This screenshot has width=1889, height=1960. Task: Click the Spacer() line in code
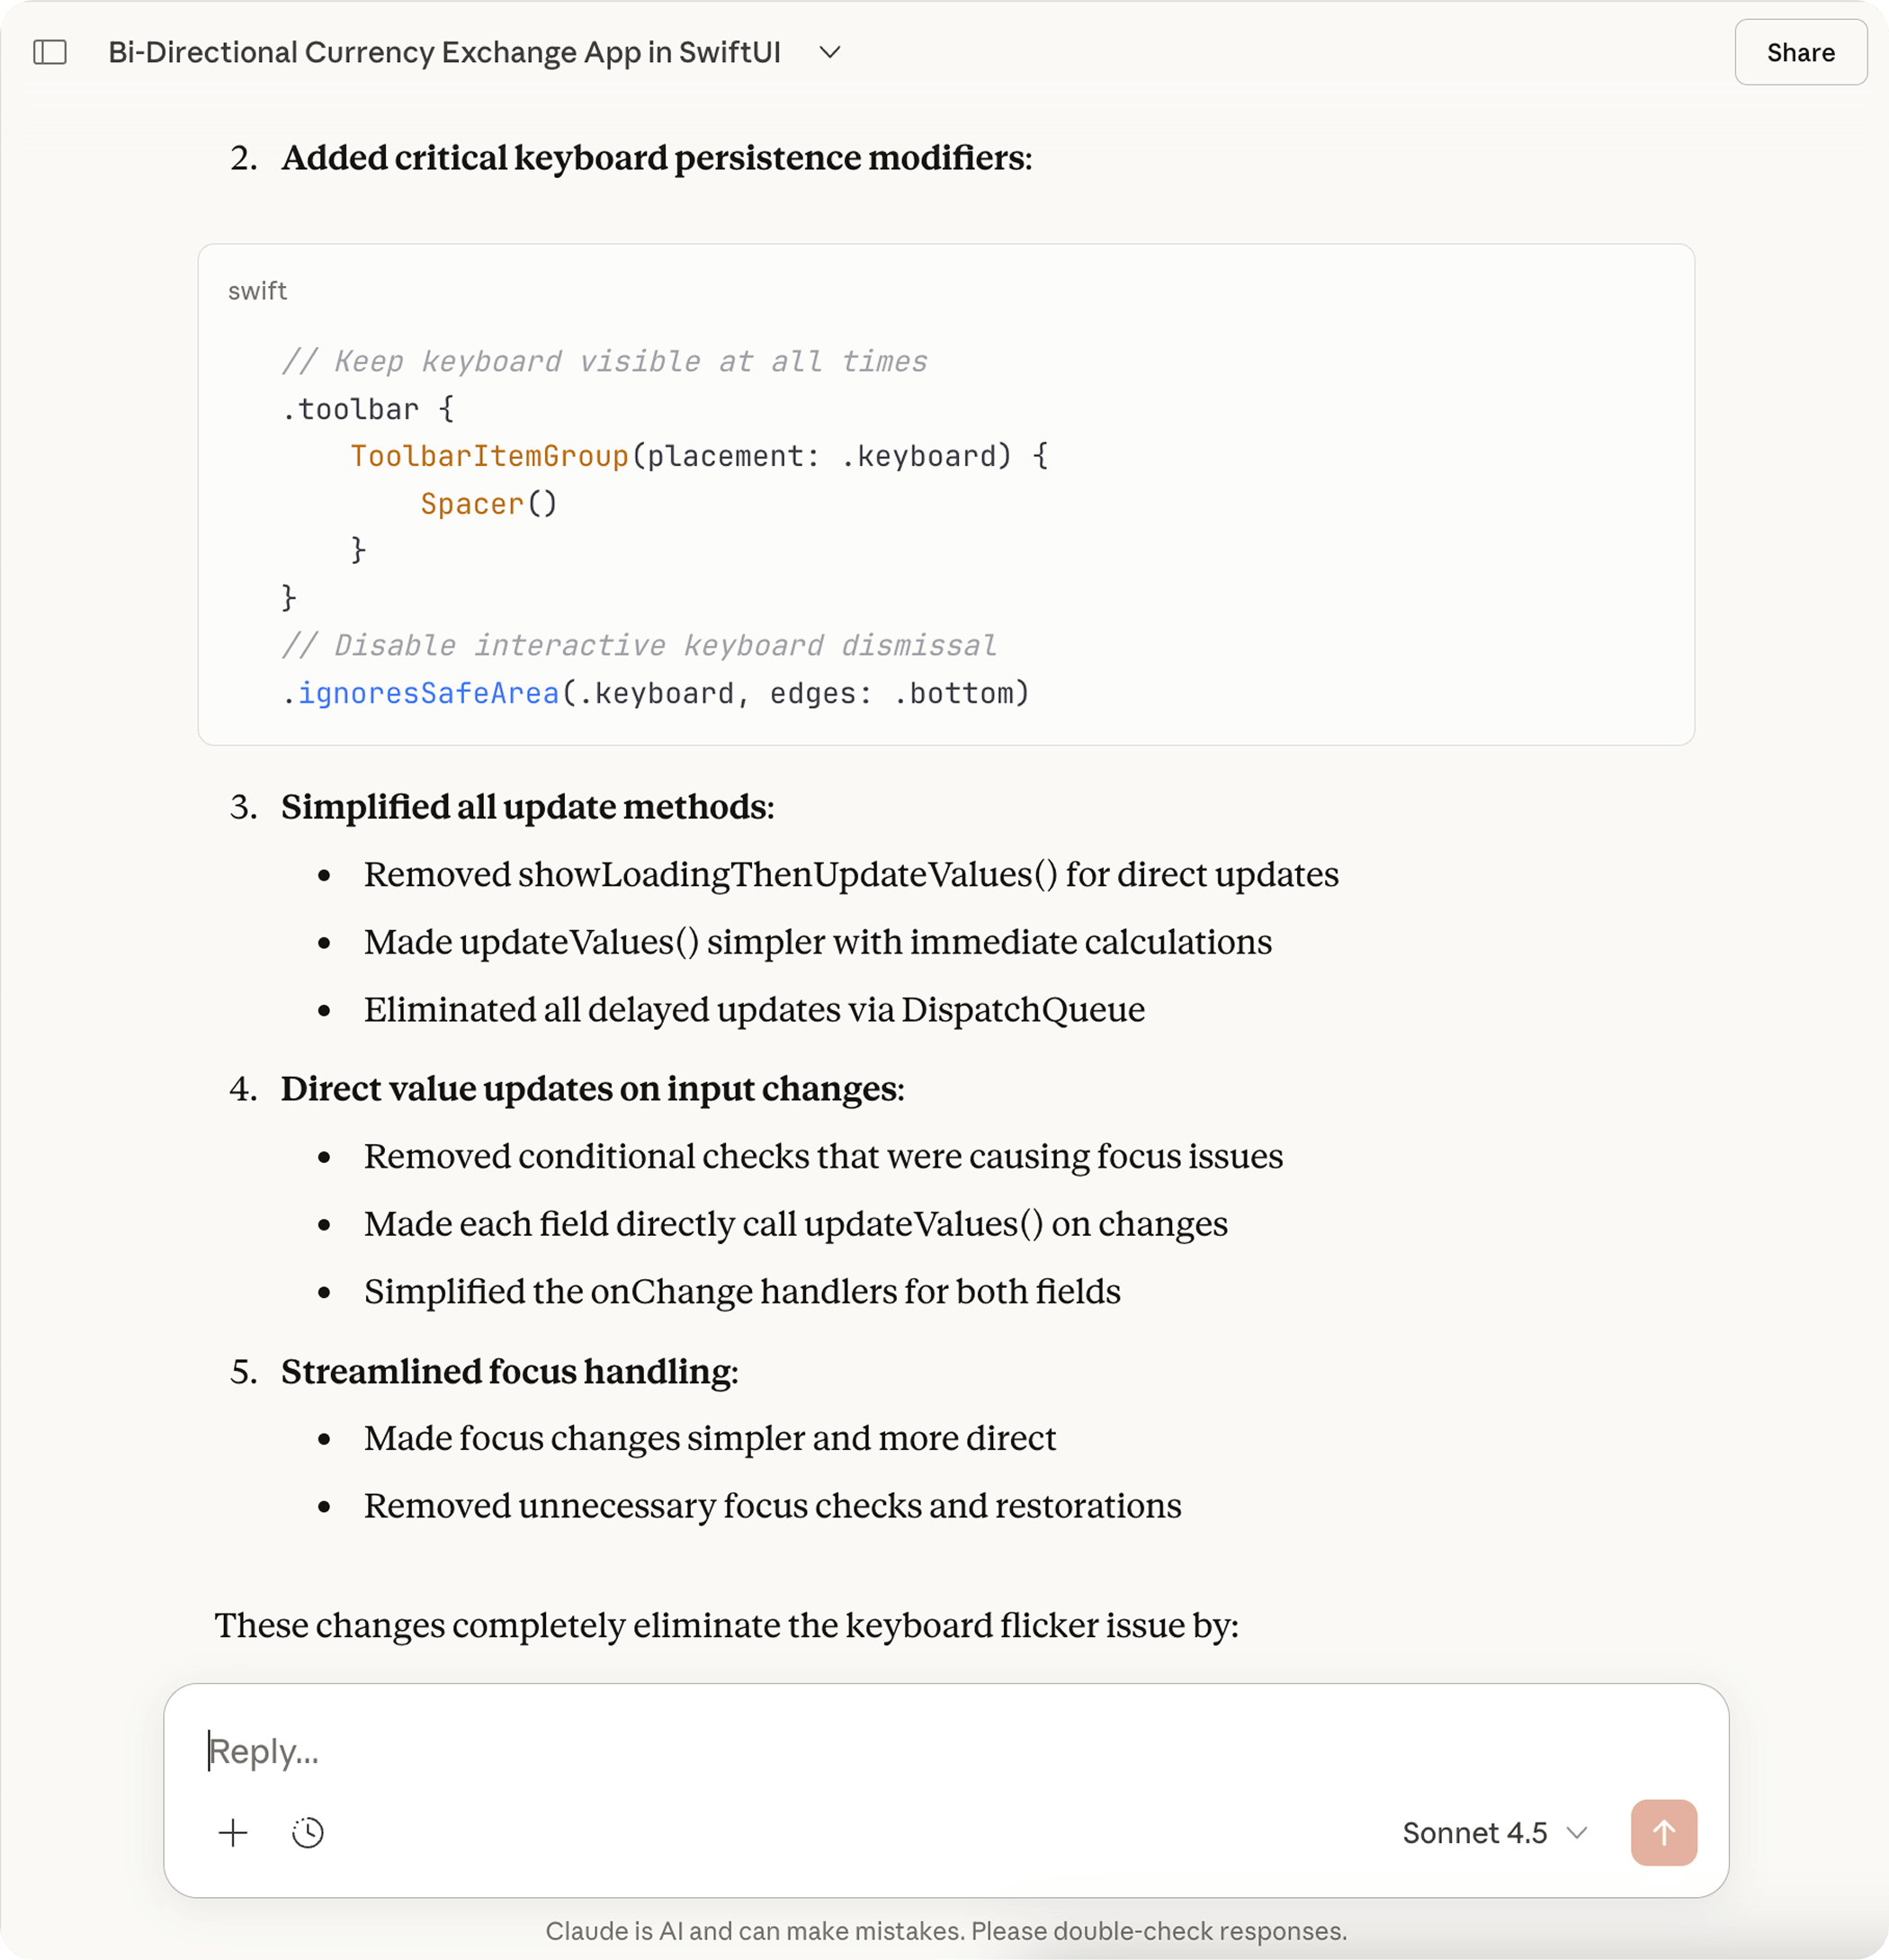click(488, 504)
